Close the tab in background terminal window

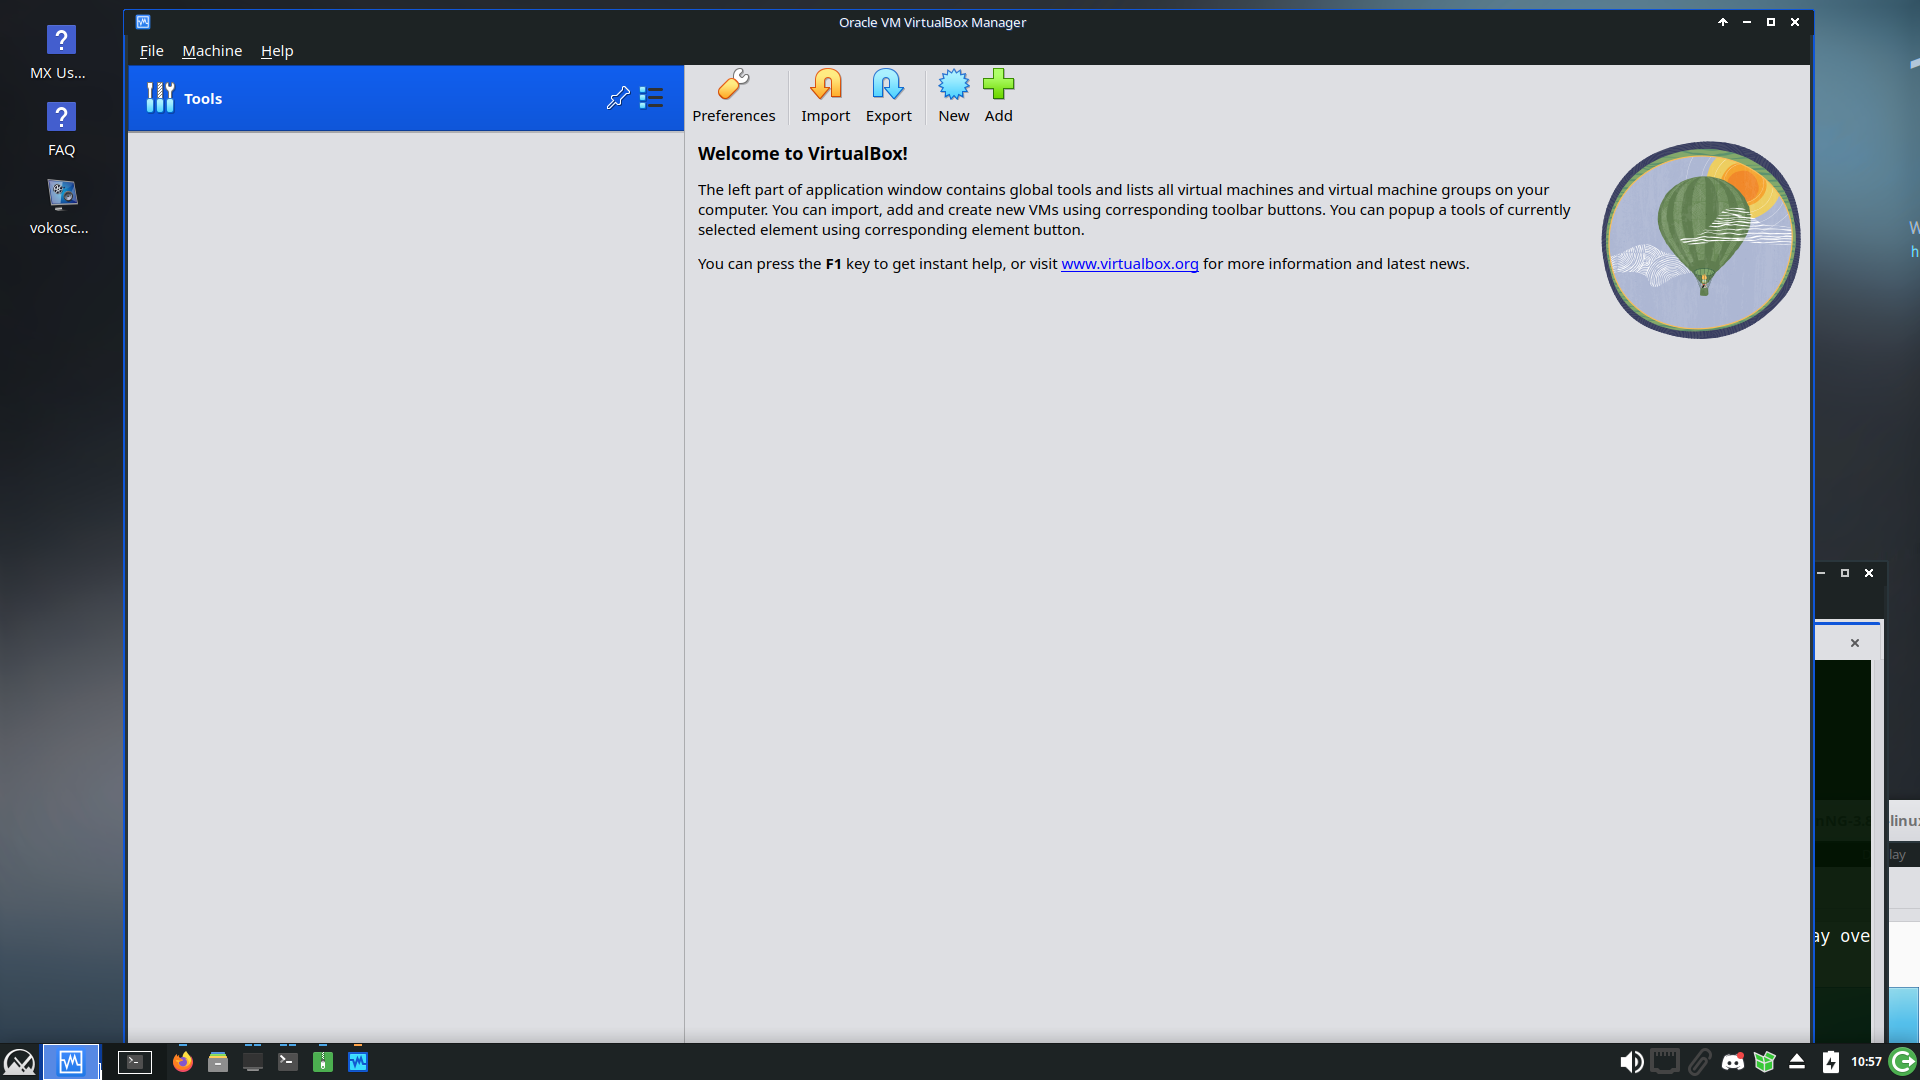tap(1855, 643)
